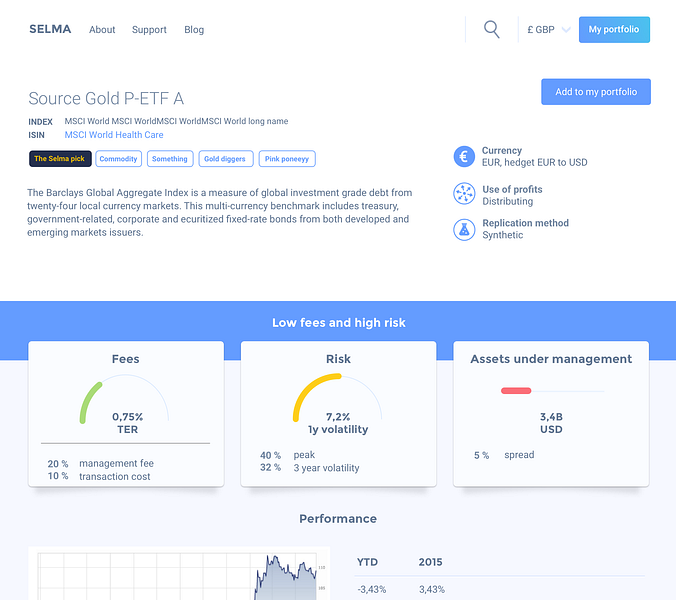
Task: Click the 3,4B USD value
Action: pyautogui.click(x=551, y=423)
